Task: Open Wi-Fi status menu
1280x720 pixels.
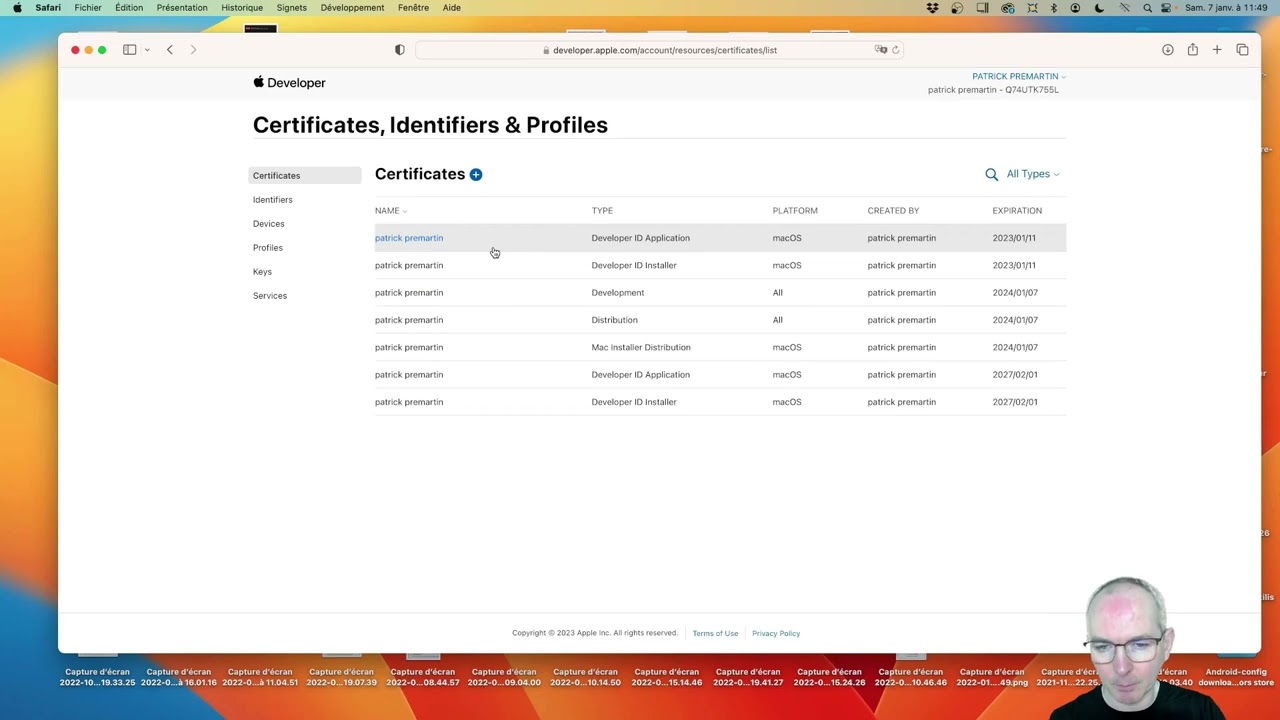Action: pos(1124,8)
